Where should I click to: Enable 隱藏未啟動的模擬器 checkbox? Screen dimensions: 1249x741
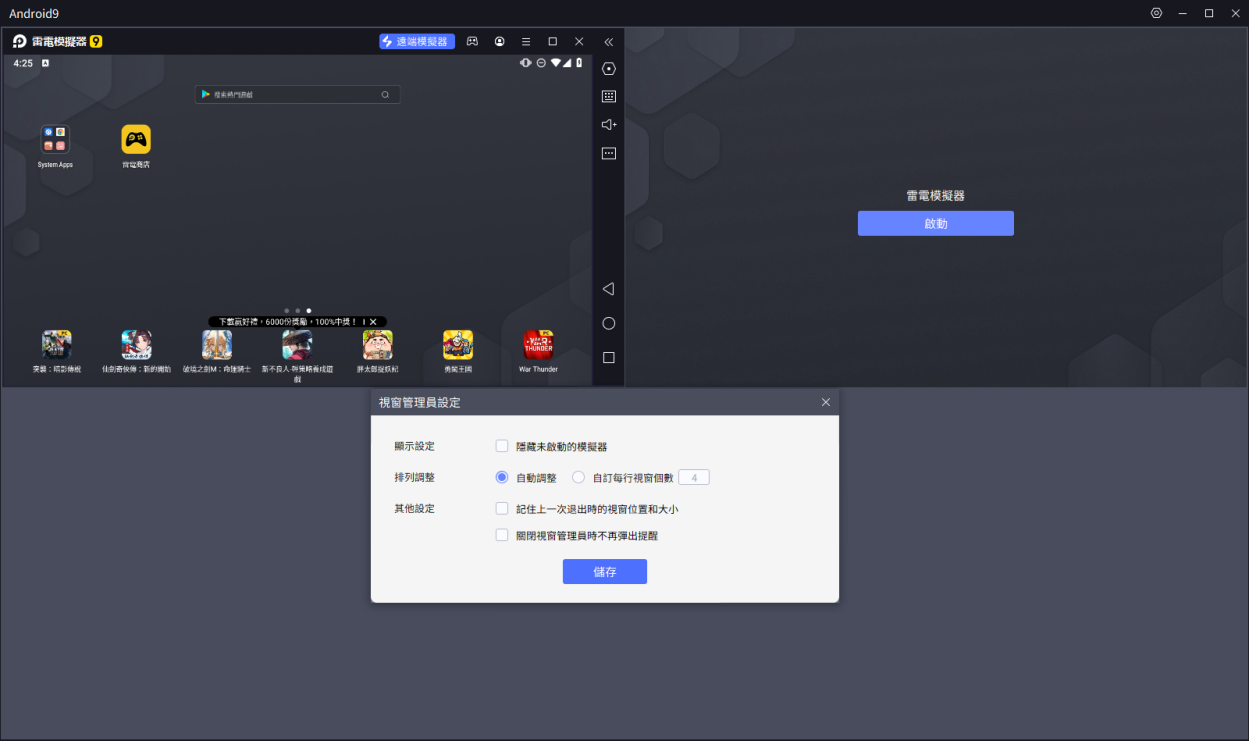point(502,446)
